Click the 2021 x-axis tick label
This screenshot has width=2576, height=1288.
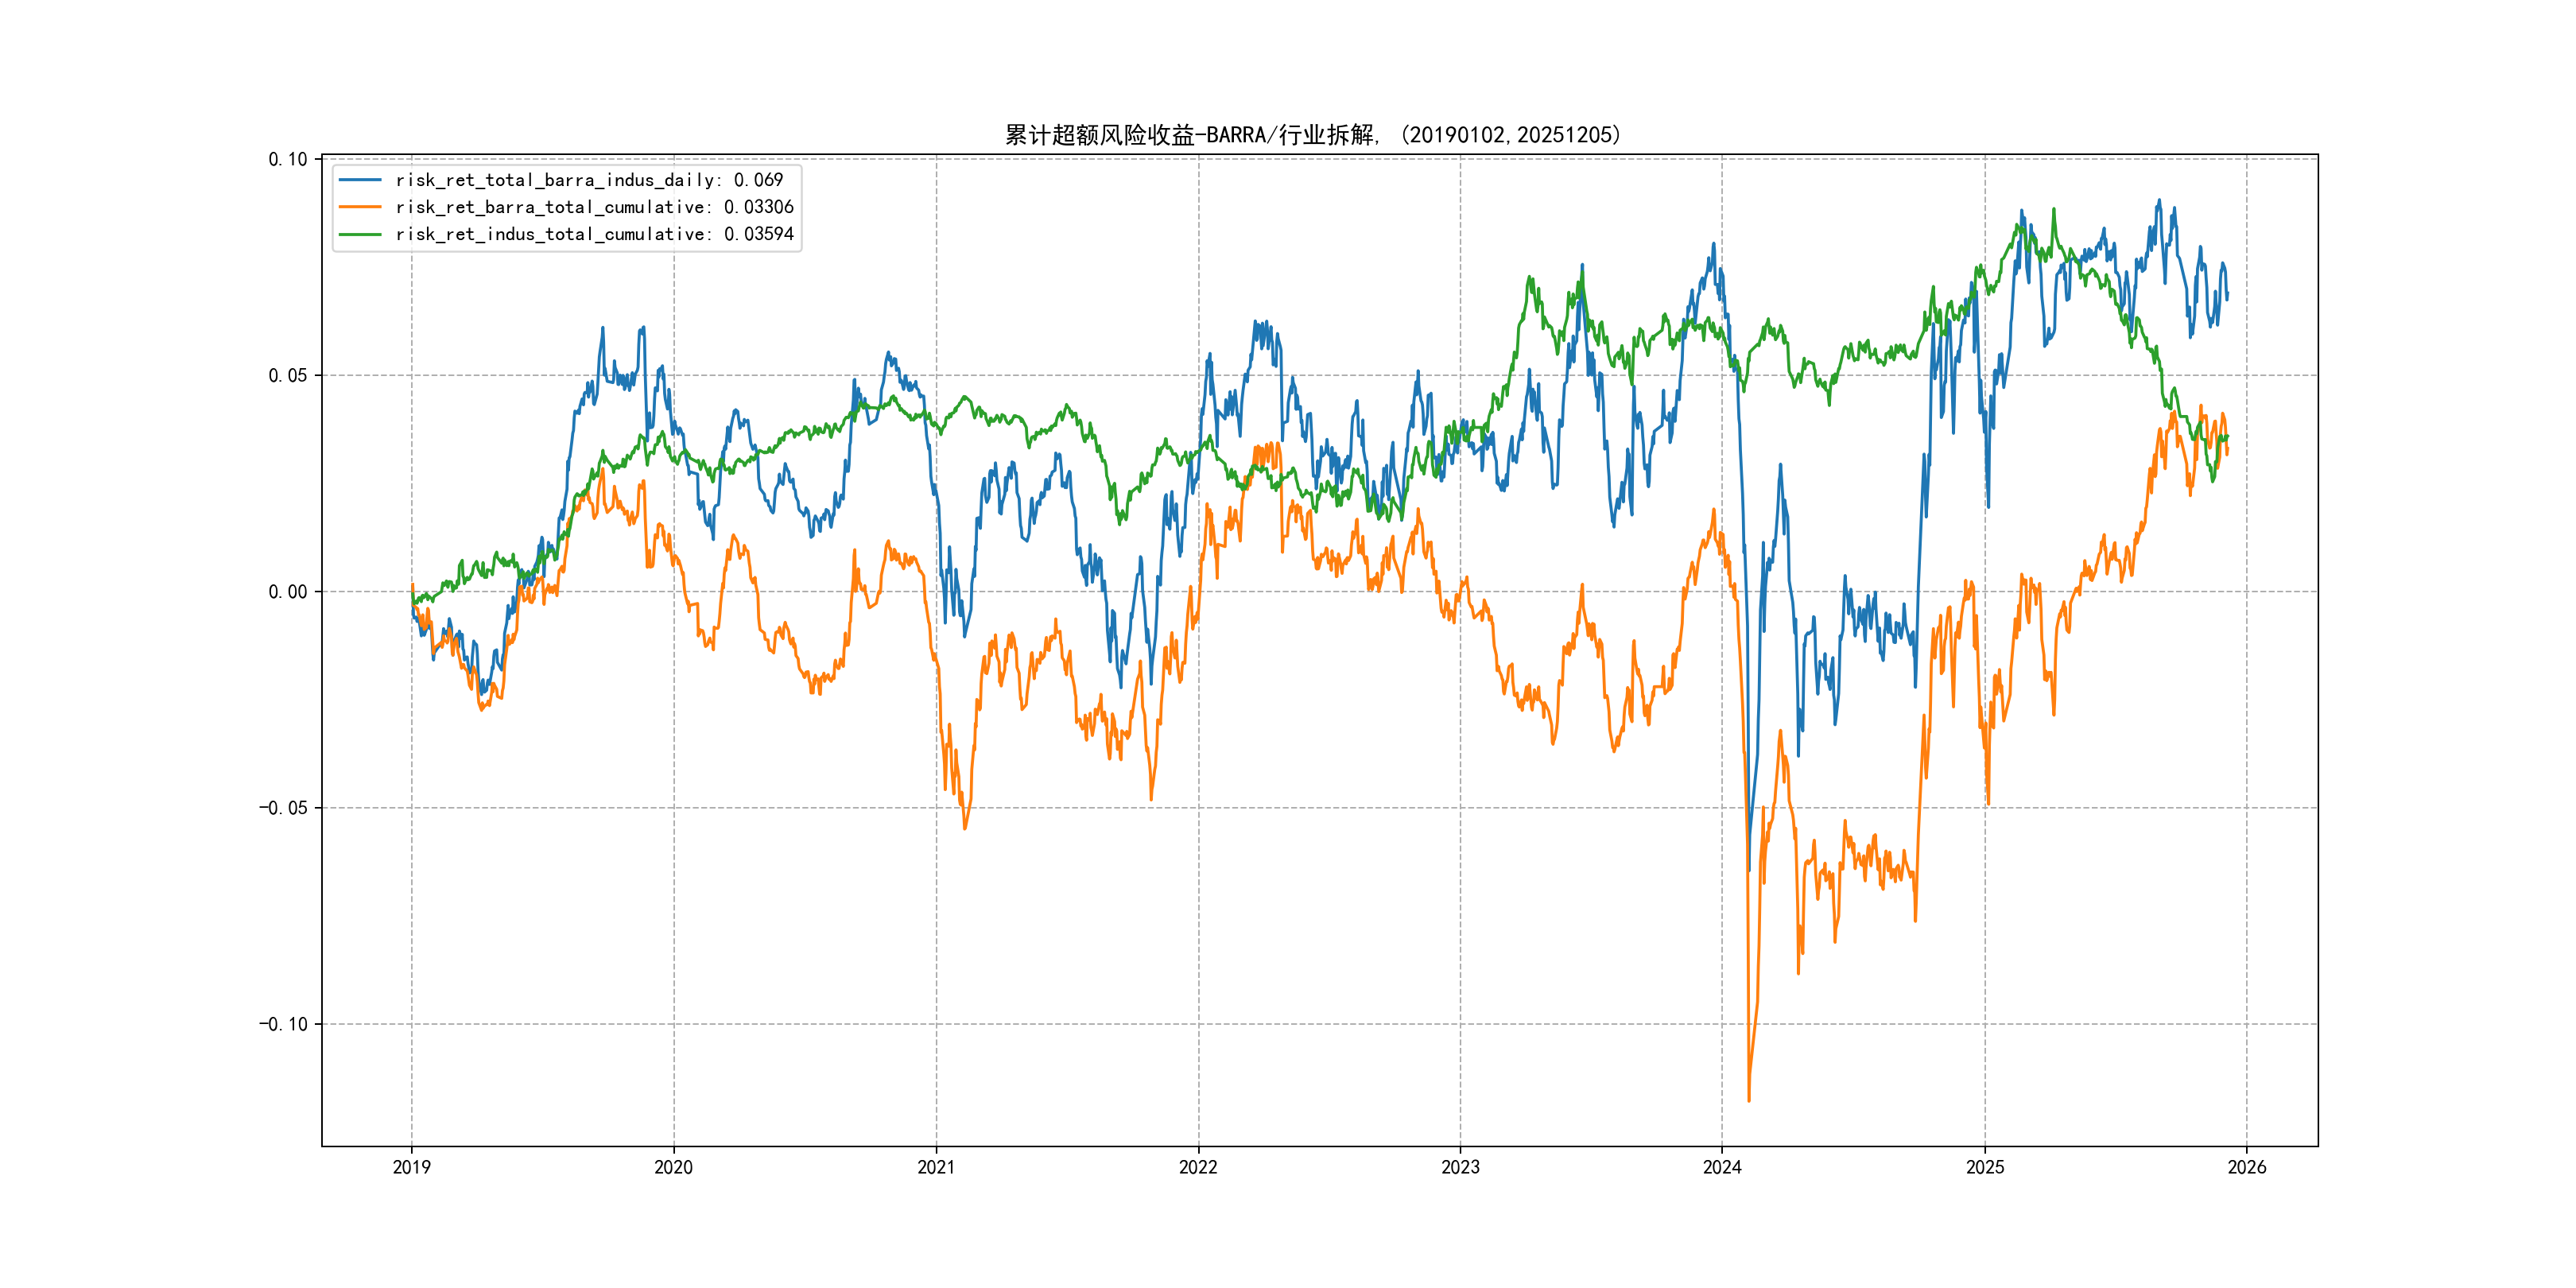(x=936, y=1167)
